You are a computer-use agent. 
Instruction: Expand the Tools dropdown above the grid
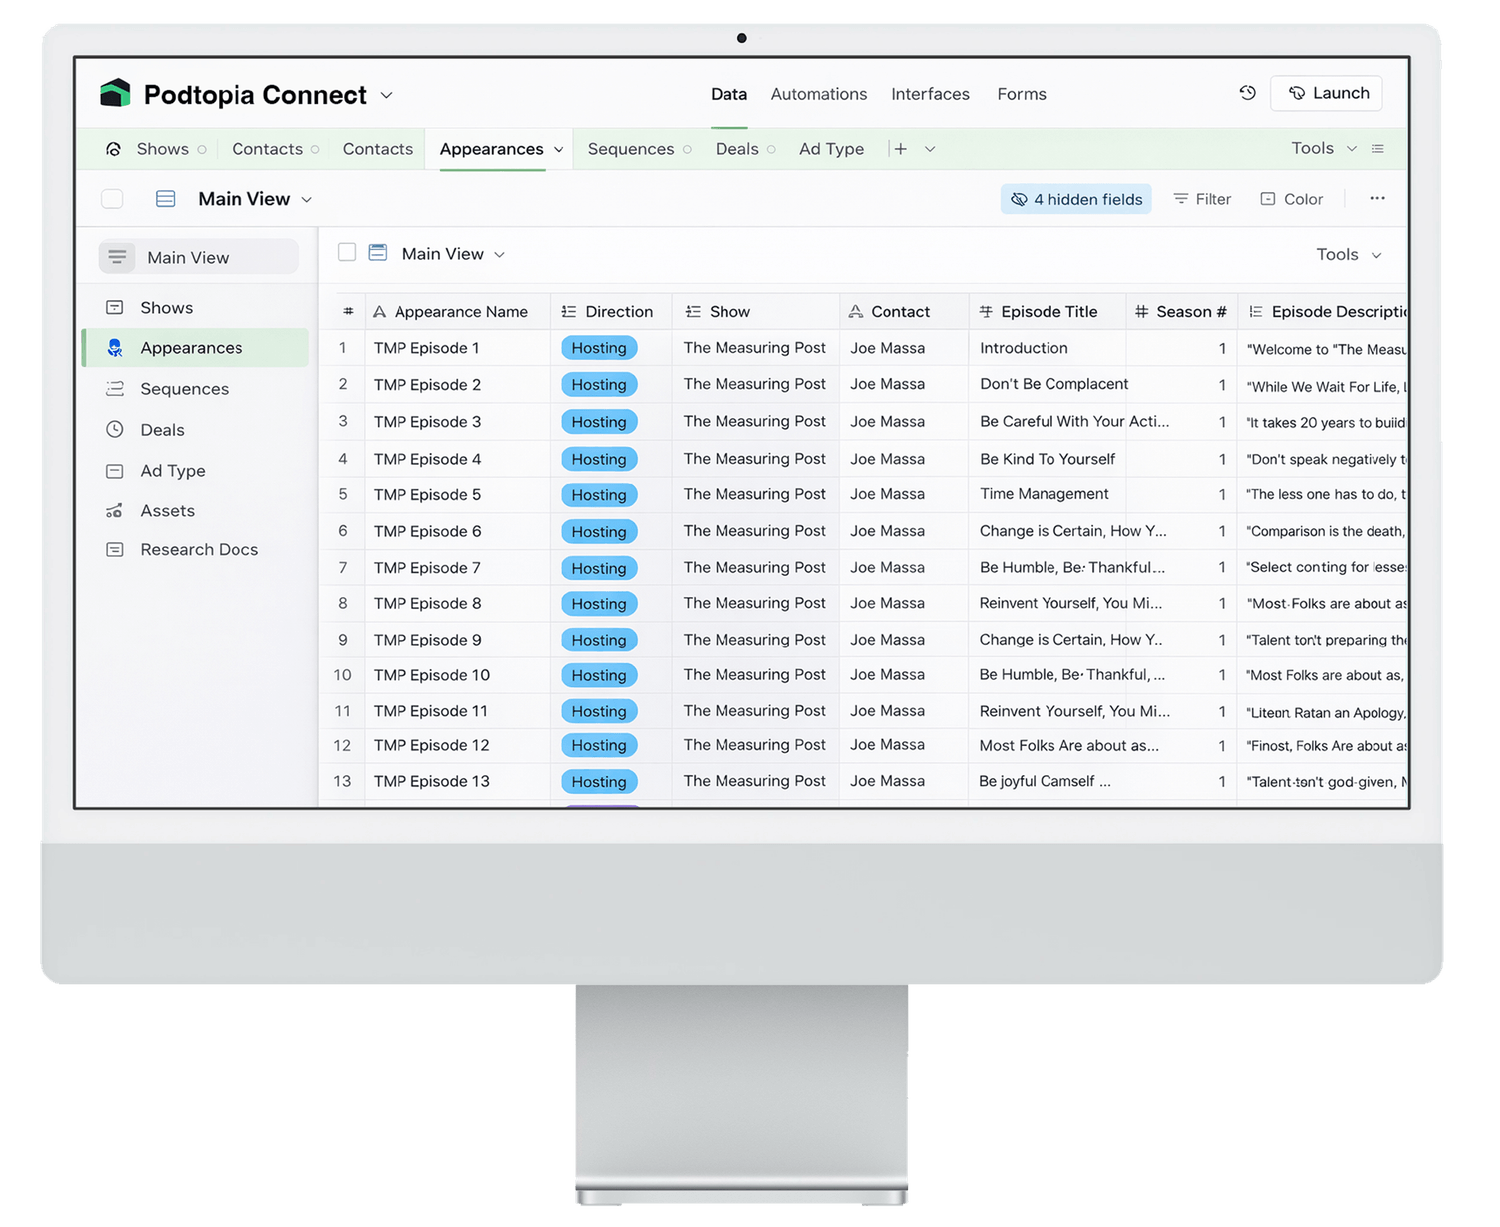click(x=1348, y=254)
